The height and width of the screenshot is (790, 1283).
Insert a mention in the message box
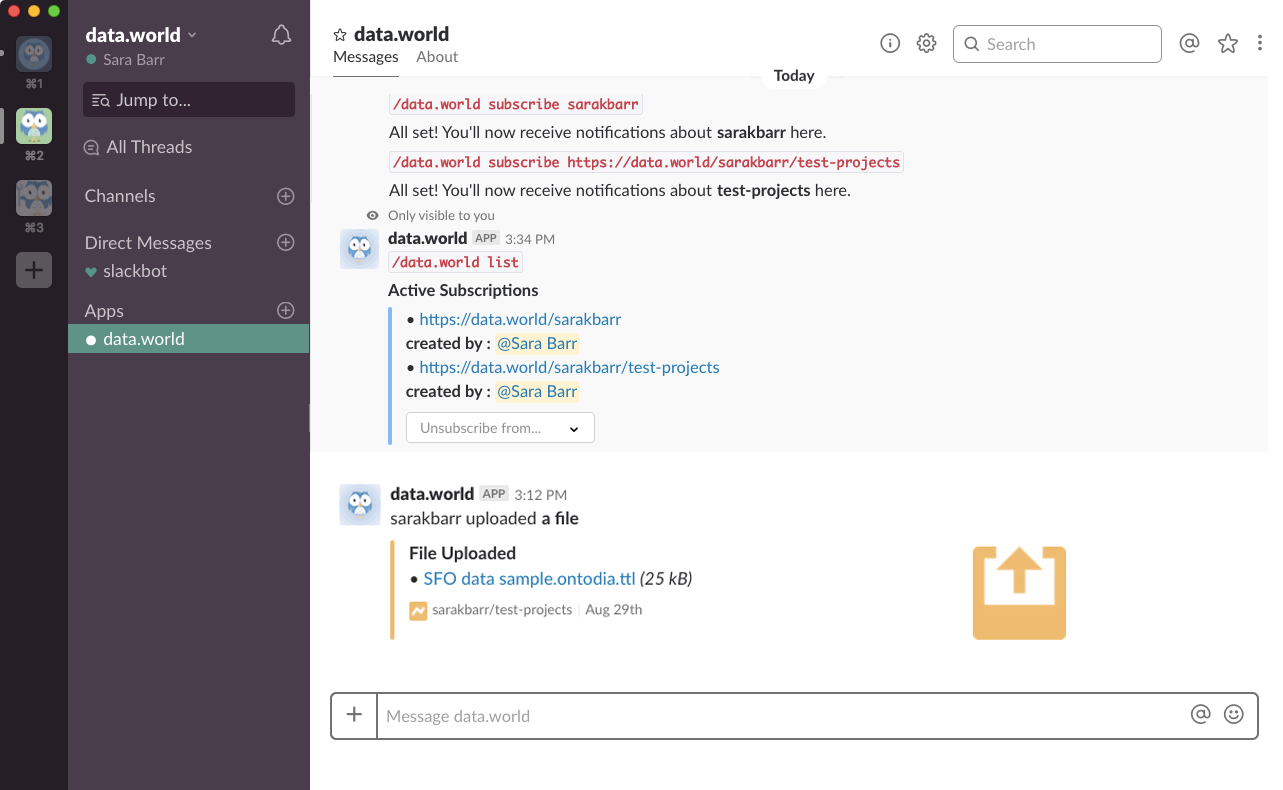point(1201,714)
